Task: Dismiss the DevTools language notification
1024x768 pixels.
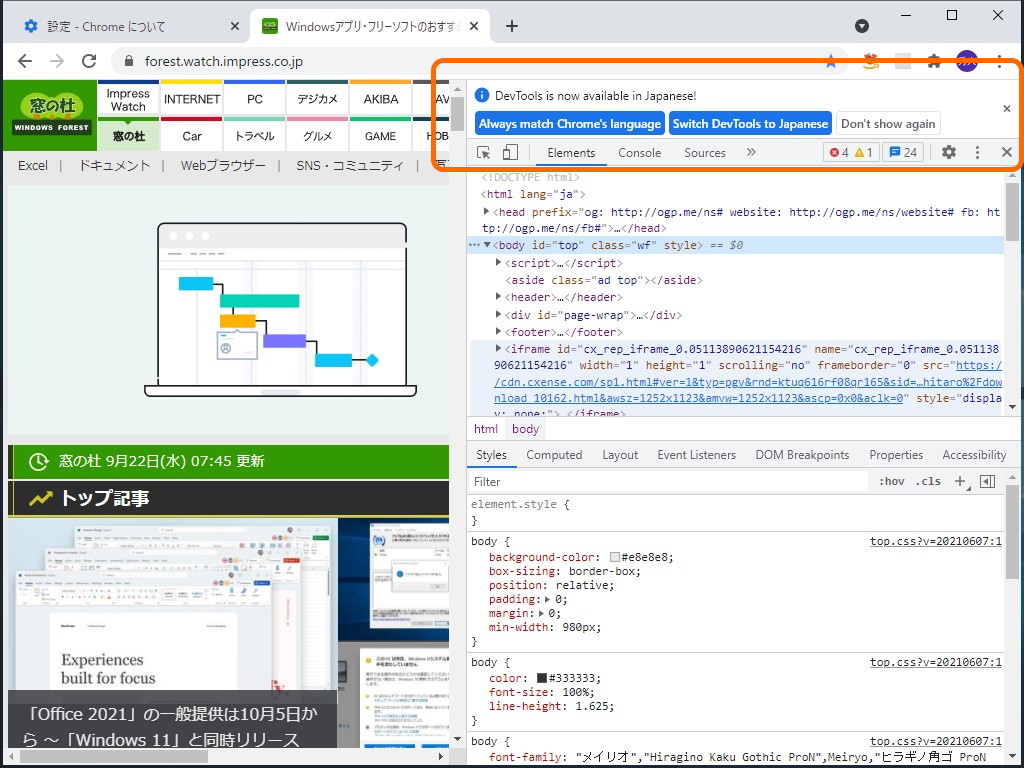Action: tap(1006, 108)
